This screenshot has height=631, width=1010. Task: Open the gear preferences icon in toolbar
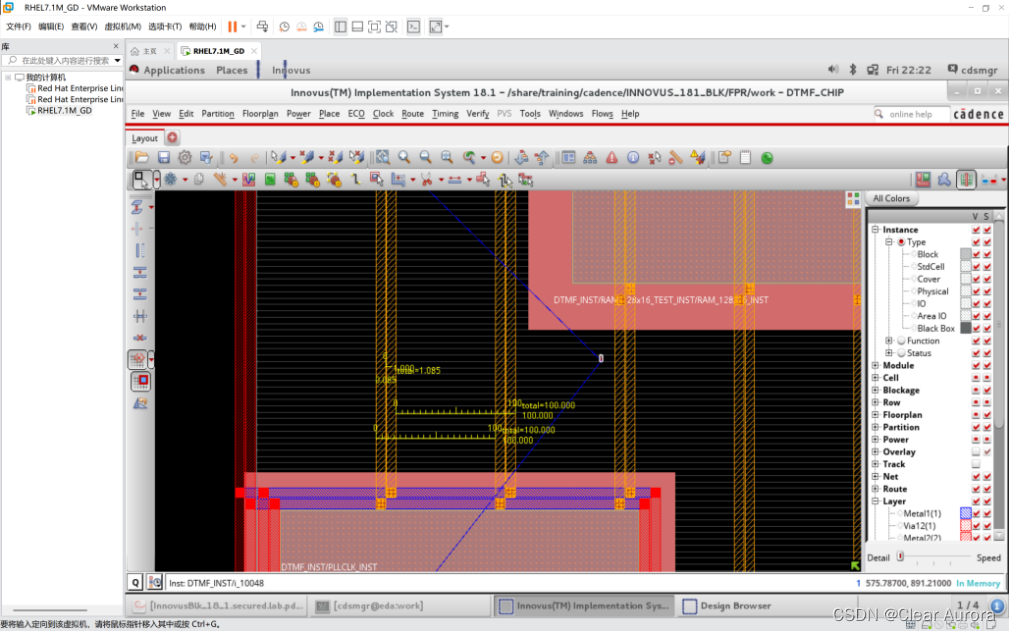[x=185, y=158]
